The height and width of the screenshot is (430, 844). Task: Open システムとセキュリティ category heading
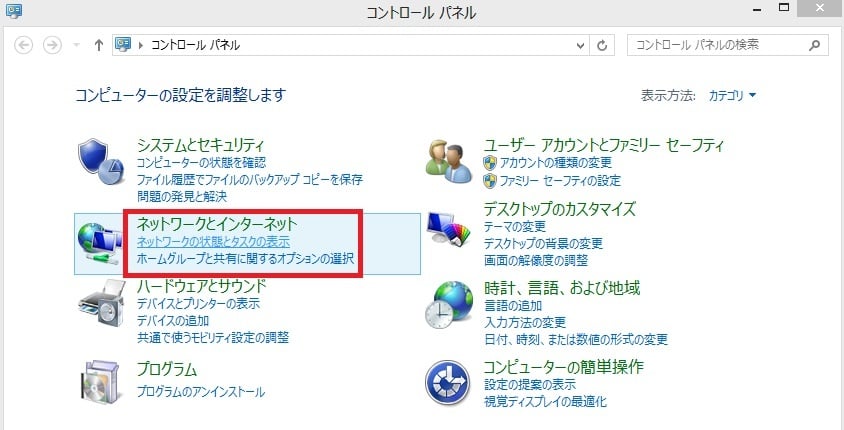pos(200,145)
